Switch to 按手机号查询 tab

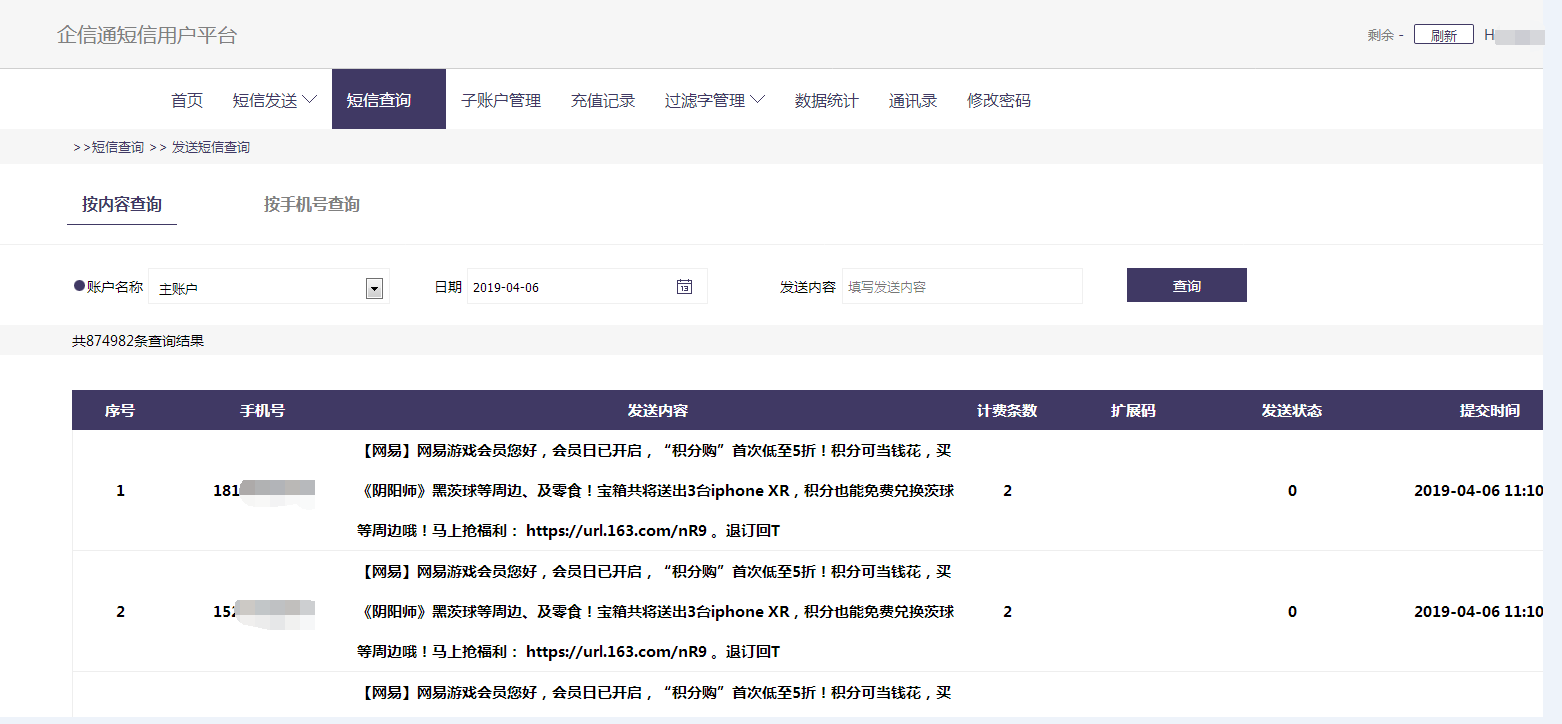[x=311, y=205]
